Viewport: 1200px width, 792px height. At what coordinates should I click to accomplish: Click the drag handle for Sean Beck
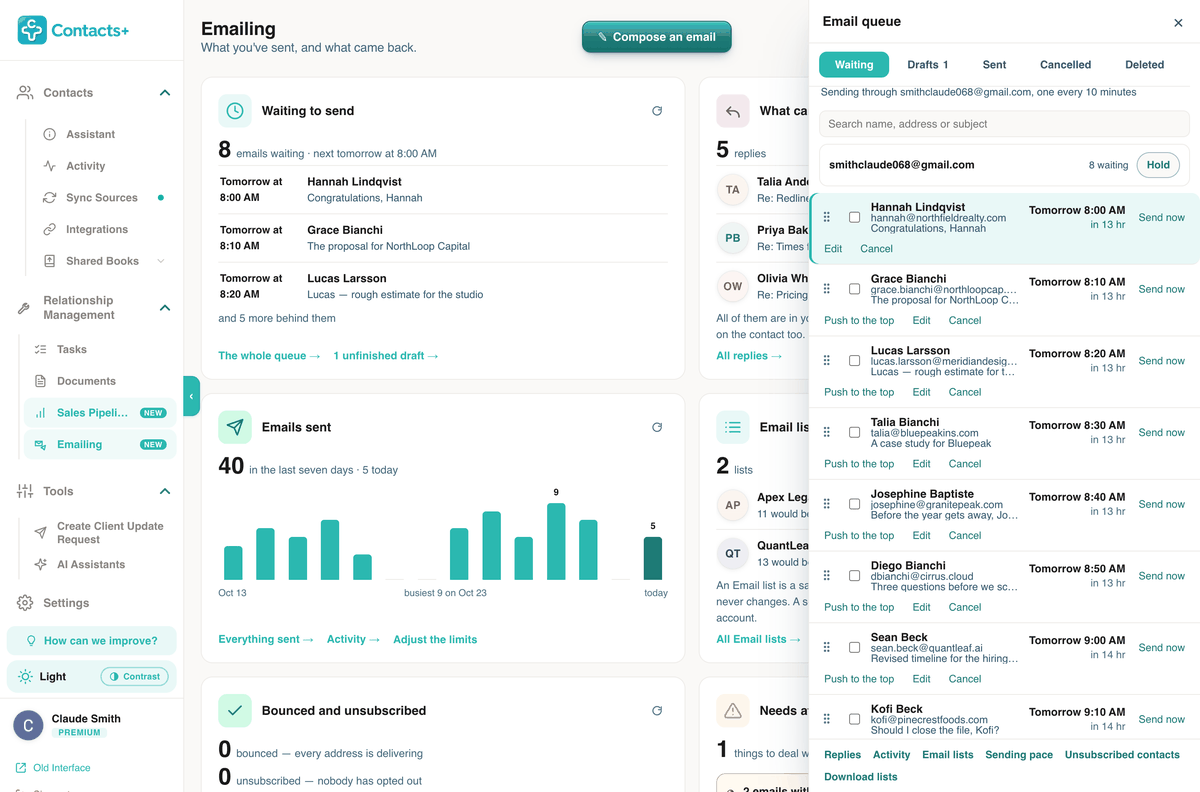coord(827,647)
